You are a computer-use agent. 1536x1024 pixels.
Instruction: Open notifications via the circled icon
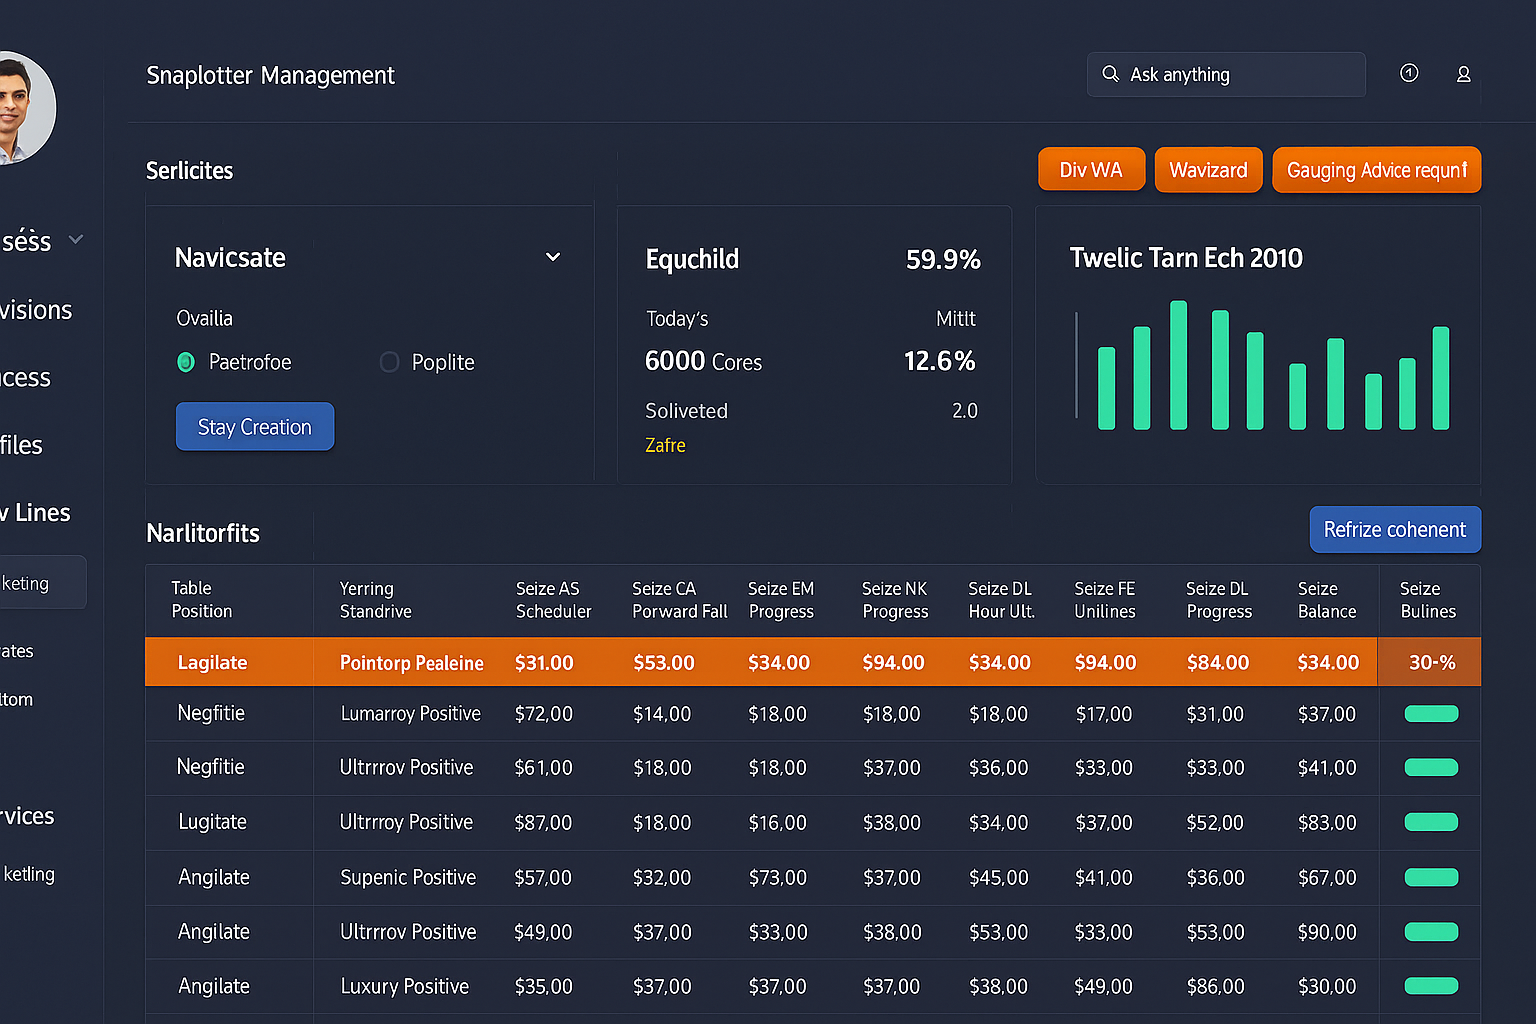click(1409, 73)
